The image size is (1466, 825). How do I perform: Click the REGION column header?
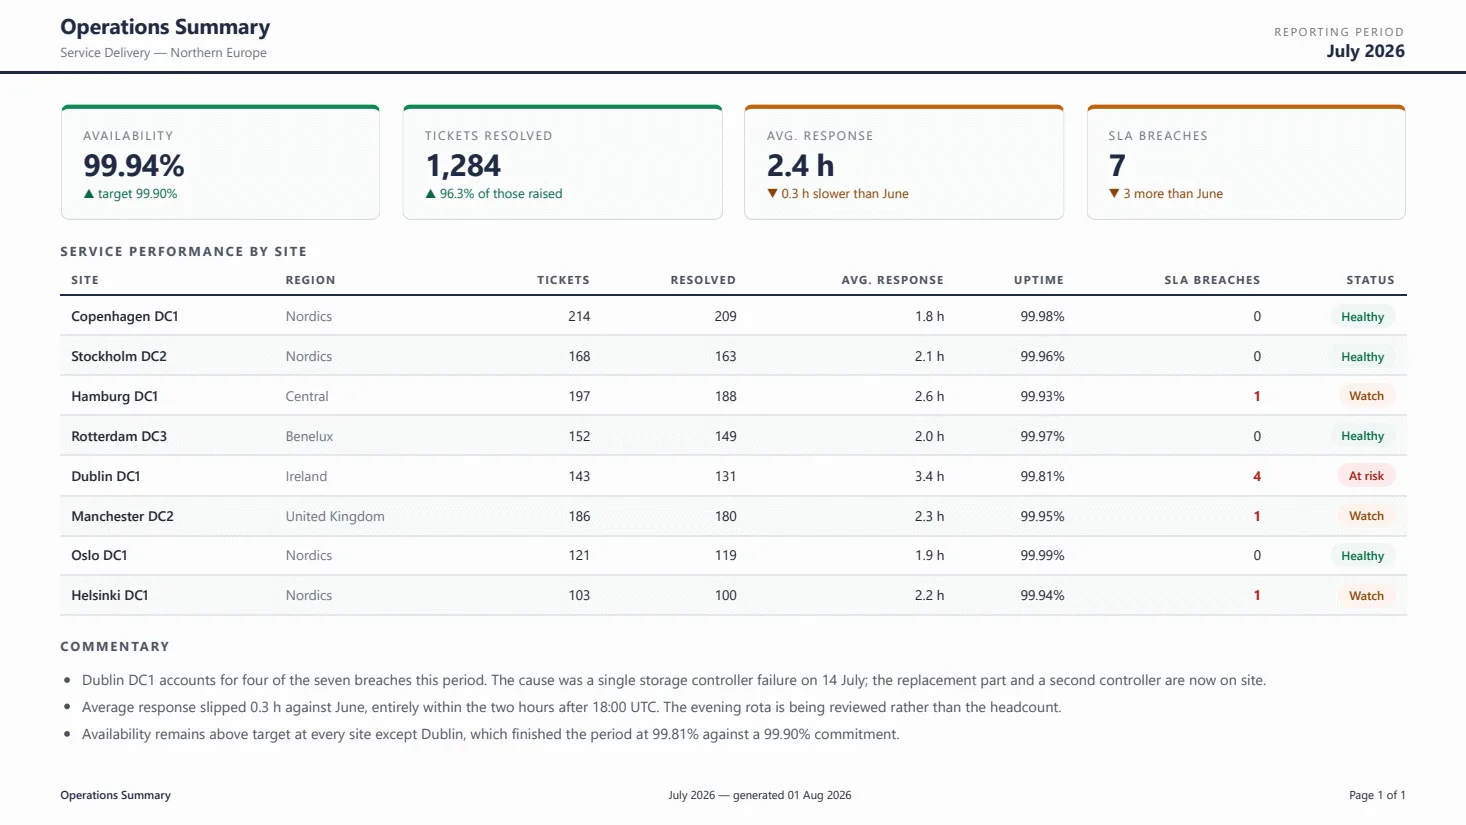click(310, 280)
